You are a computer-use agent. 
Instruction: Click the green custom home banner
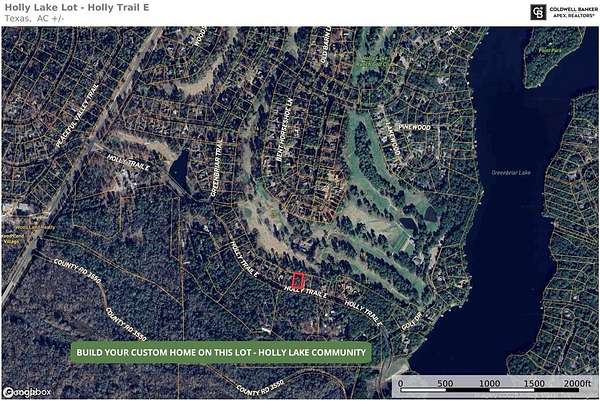point(220,352)
